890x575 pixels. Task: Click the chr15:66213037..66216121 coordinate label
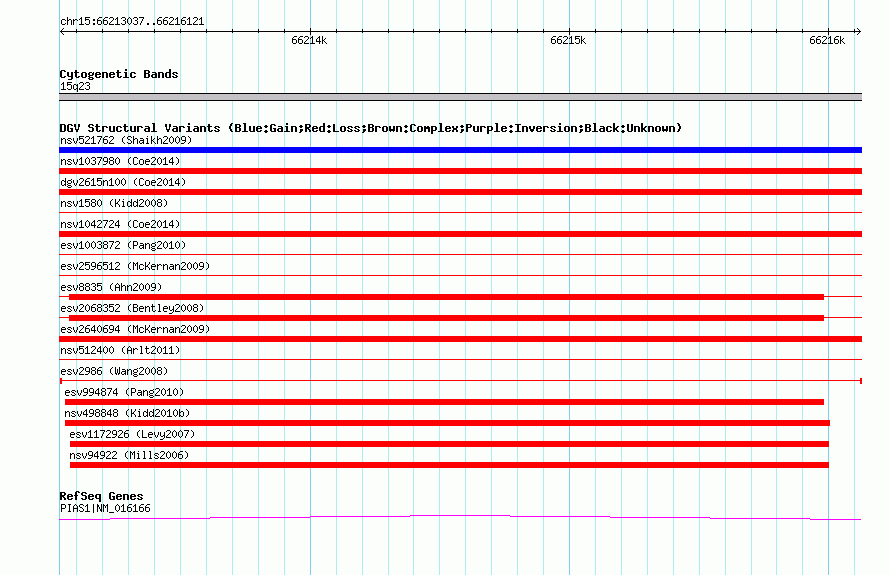pos(132,21)
